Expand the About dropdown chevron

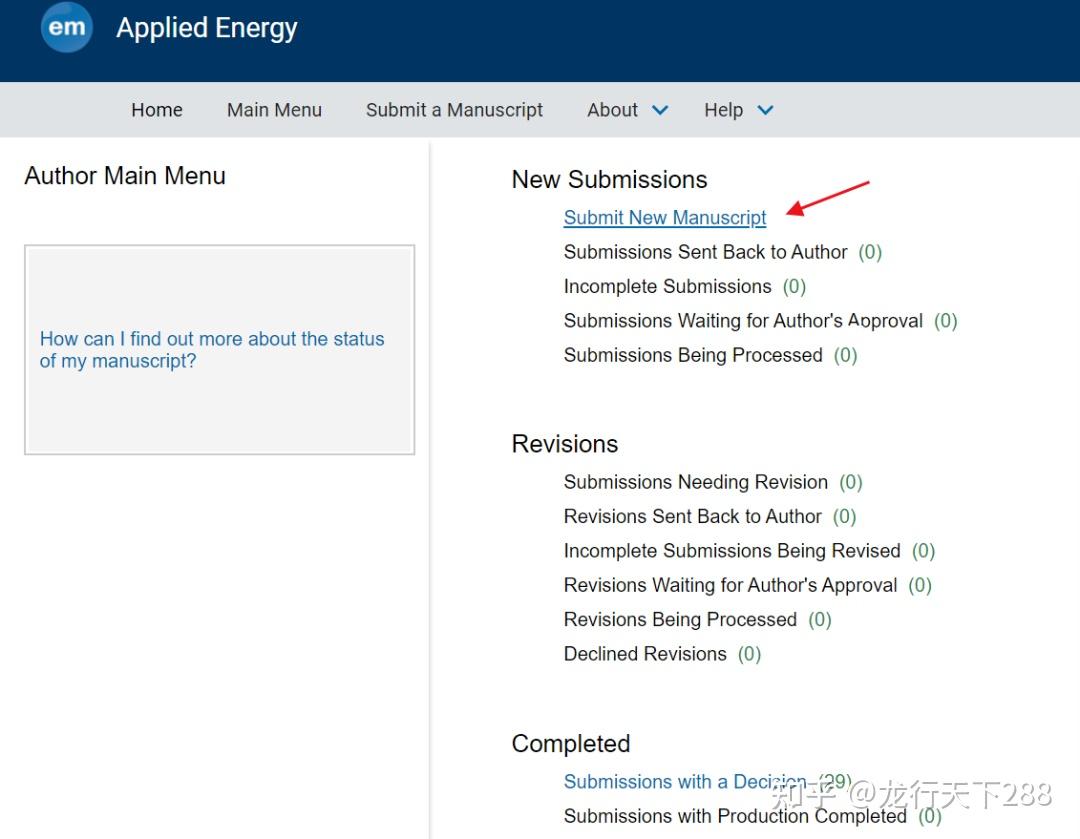tap(660, 110)
